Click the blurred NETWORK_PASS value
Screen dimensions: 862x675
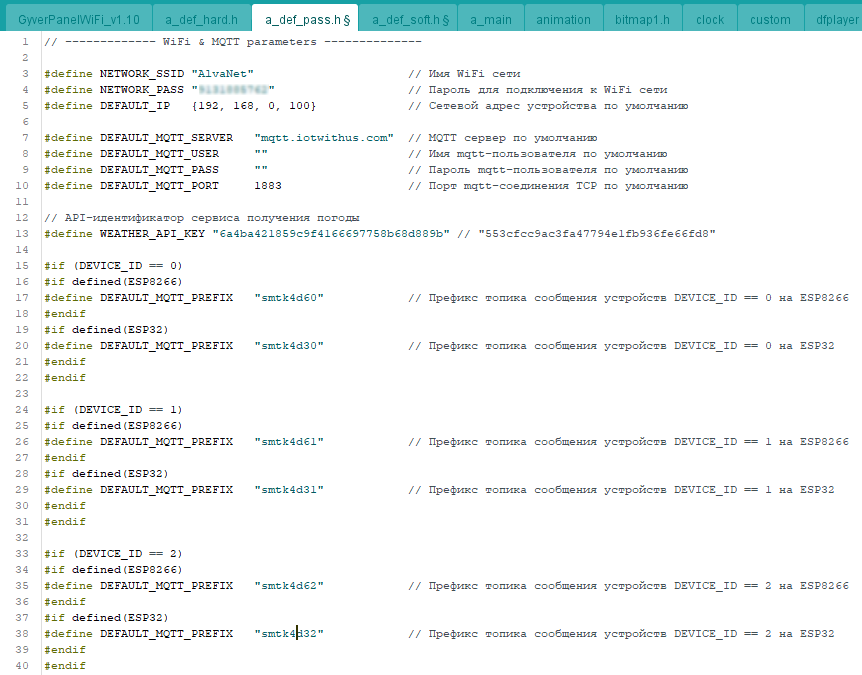tap(233, 90)
